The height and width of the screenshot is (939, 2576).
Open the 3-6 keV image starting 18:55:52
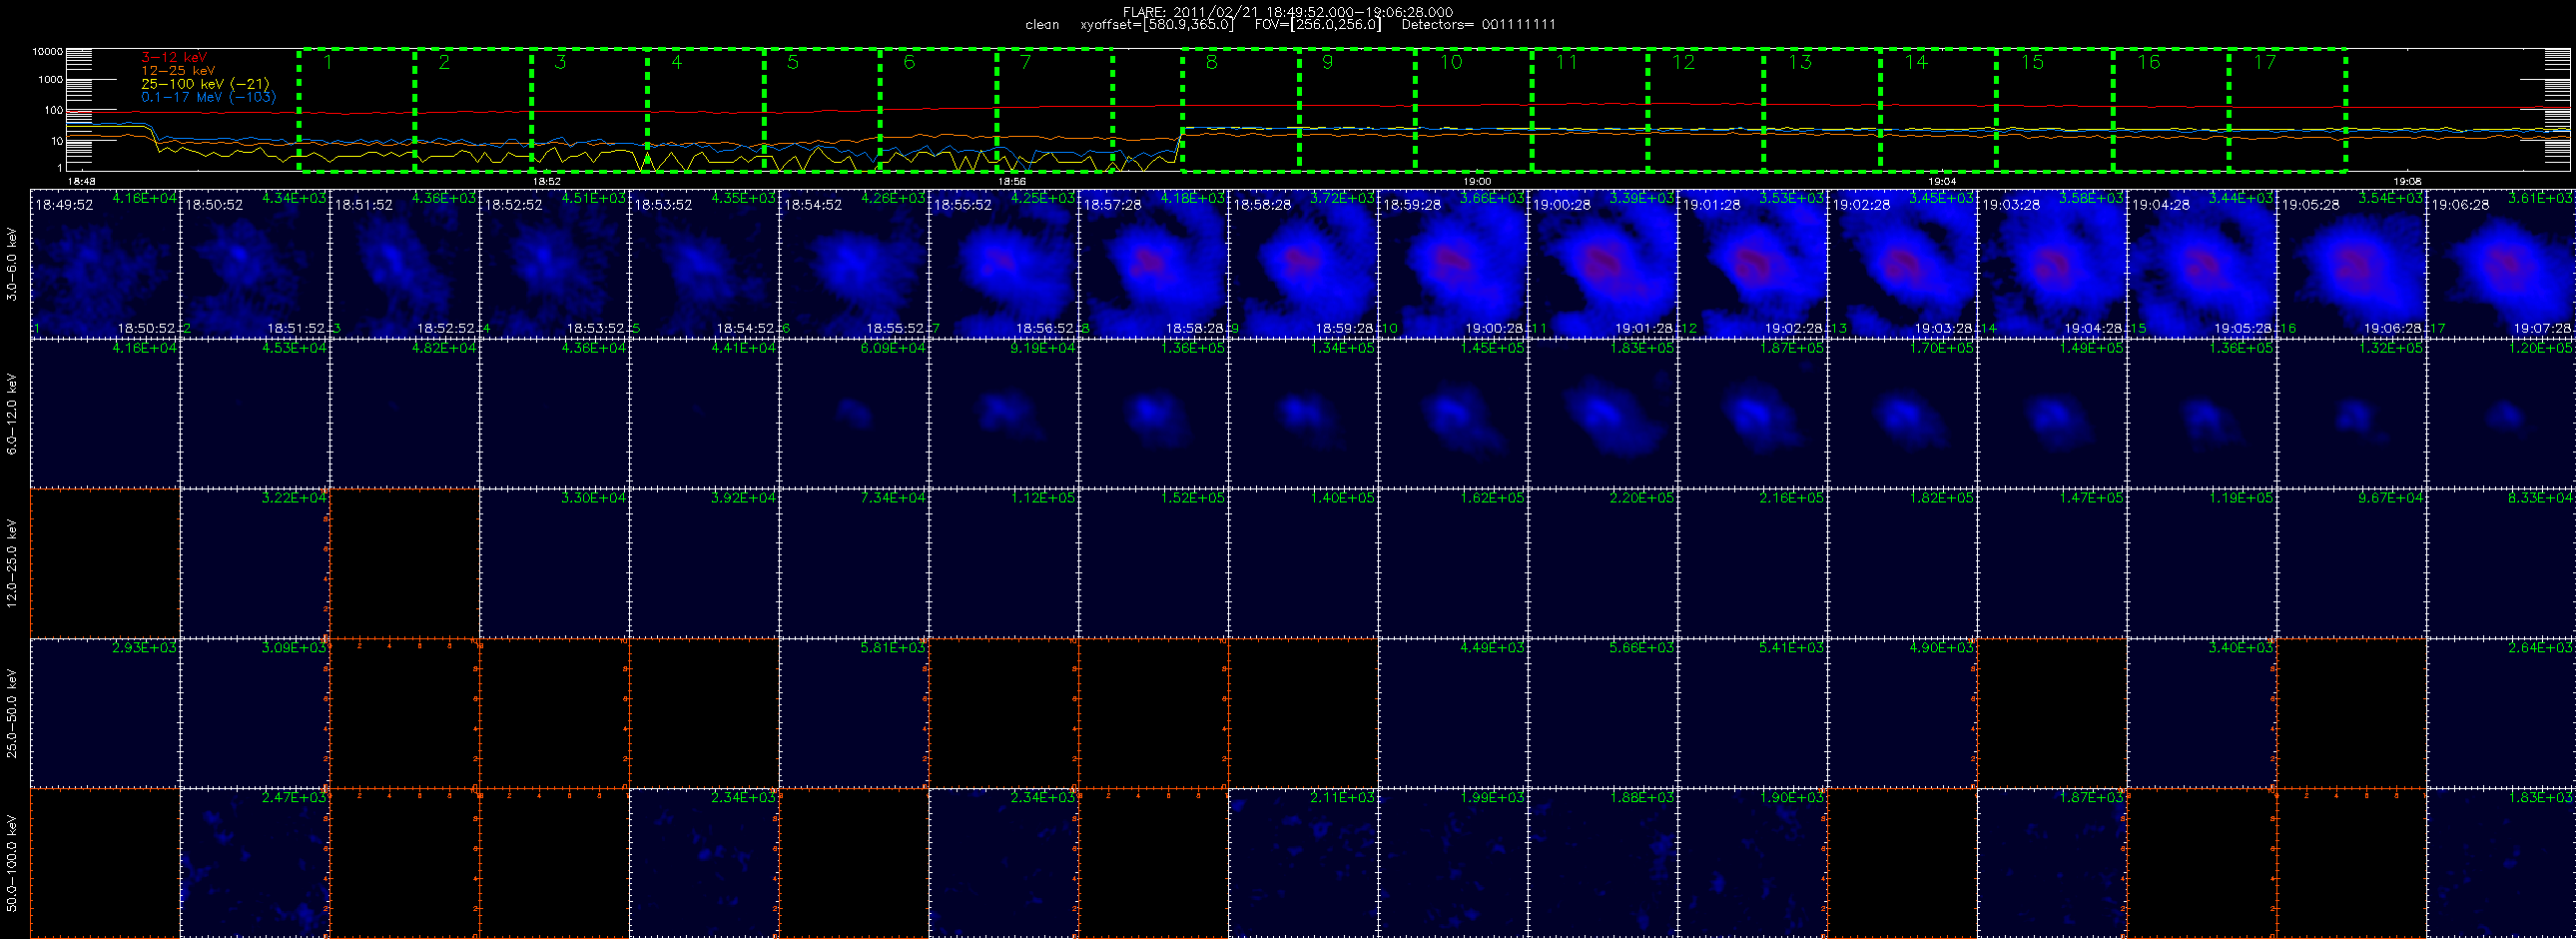1004,263
